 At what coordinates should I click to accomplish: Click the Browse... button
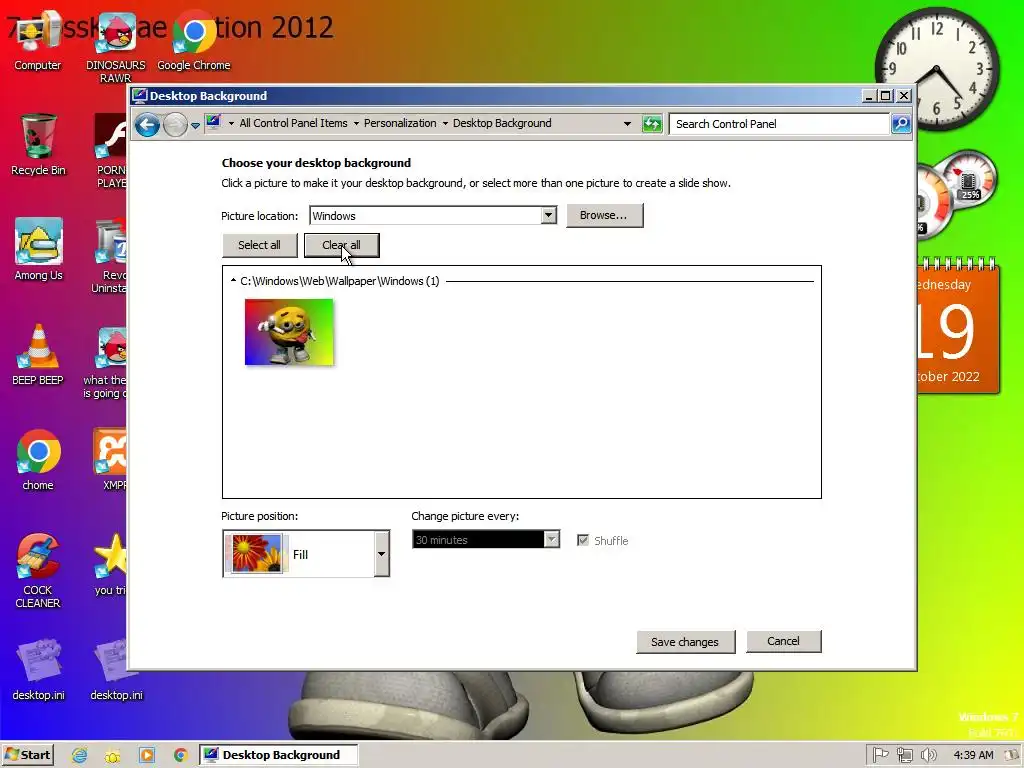pos(604,216)
